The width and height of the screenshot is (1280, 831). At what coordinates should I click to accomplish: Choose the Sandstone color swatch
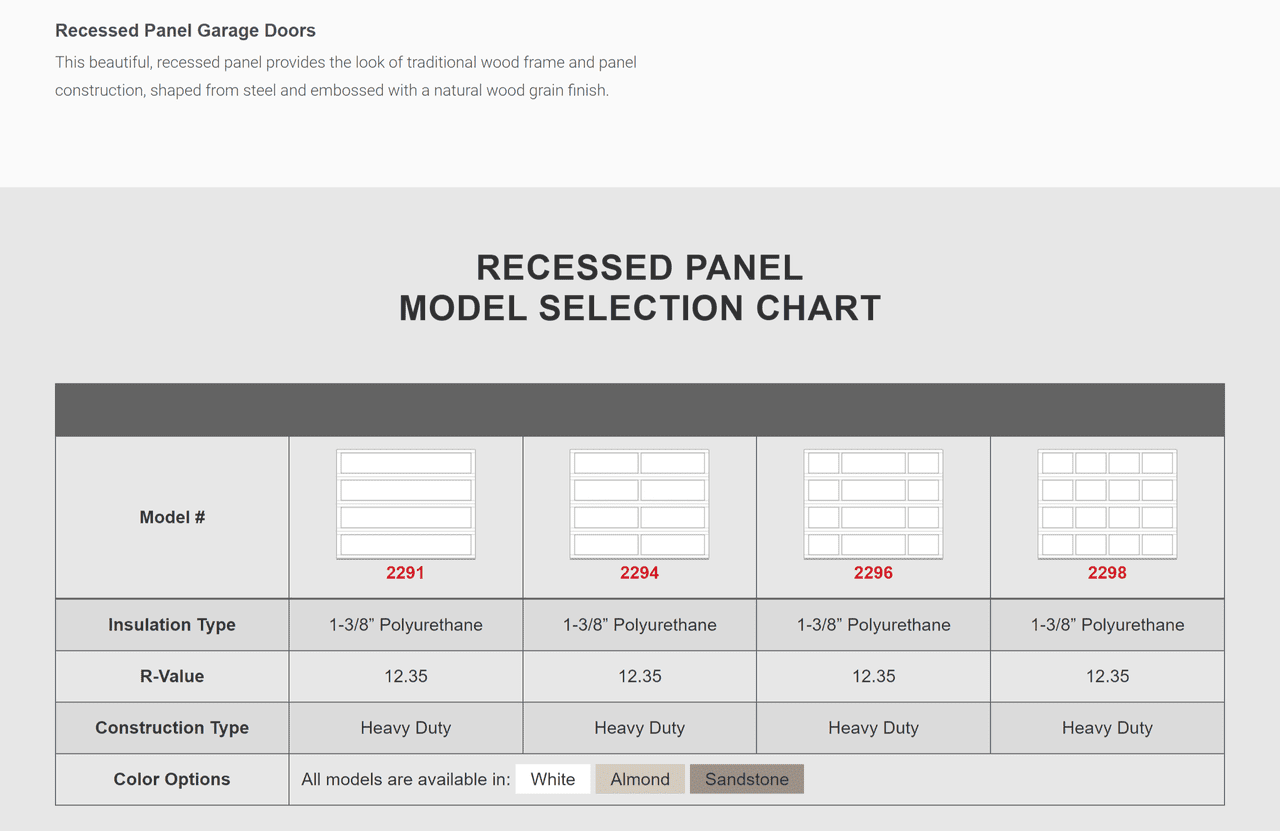pyautogui.click(x=747, y=779)
